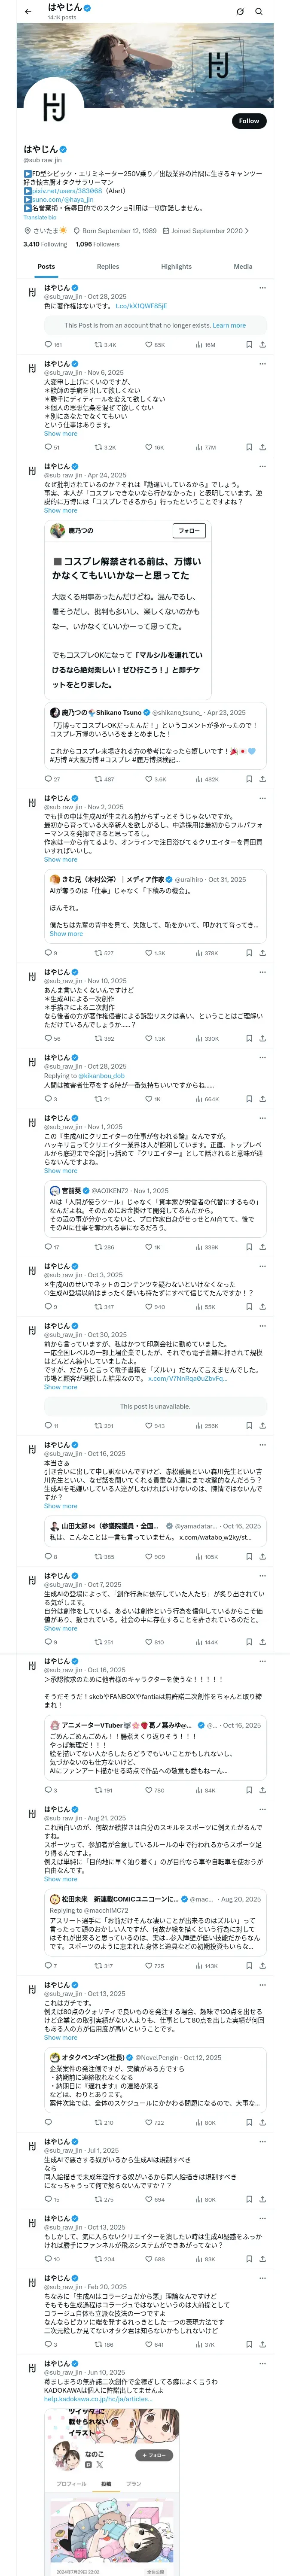Click Translate bio
This screenshot has width=290, height=2576.
(40, 217)
